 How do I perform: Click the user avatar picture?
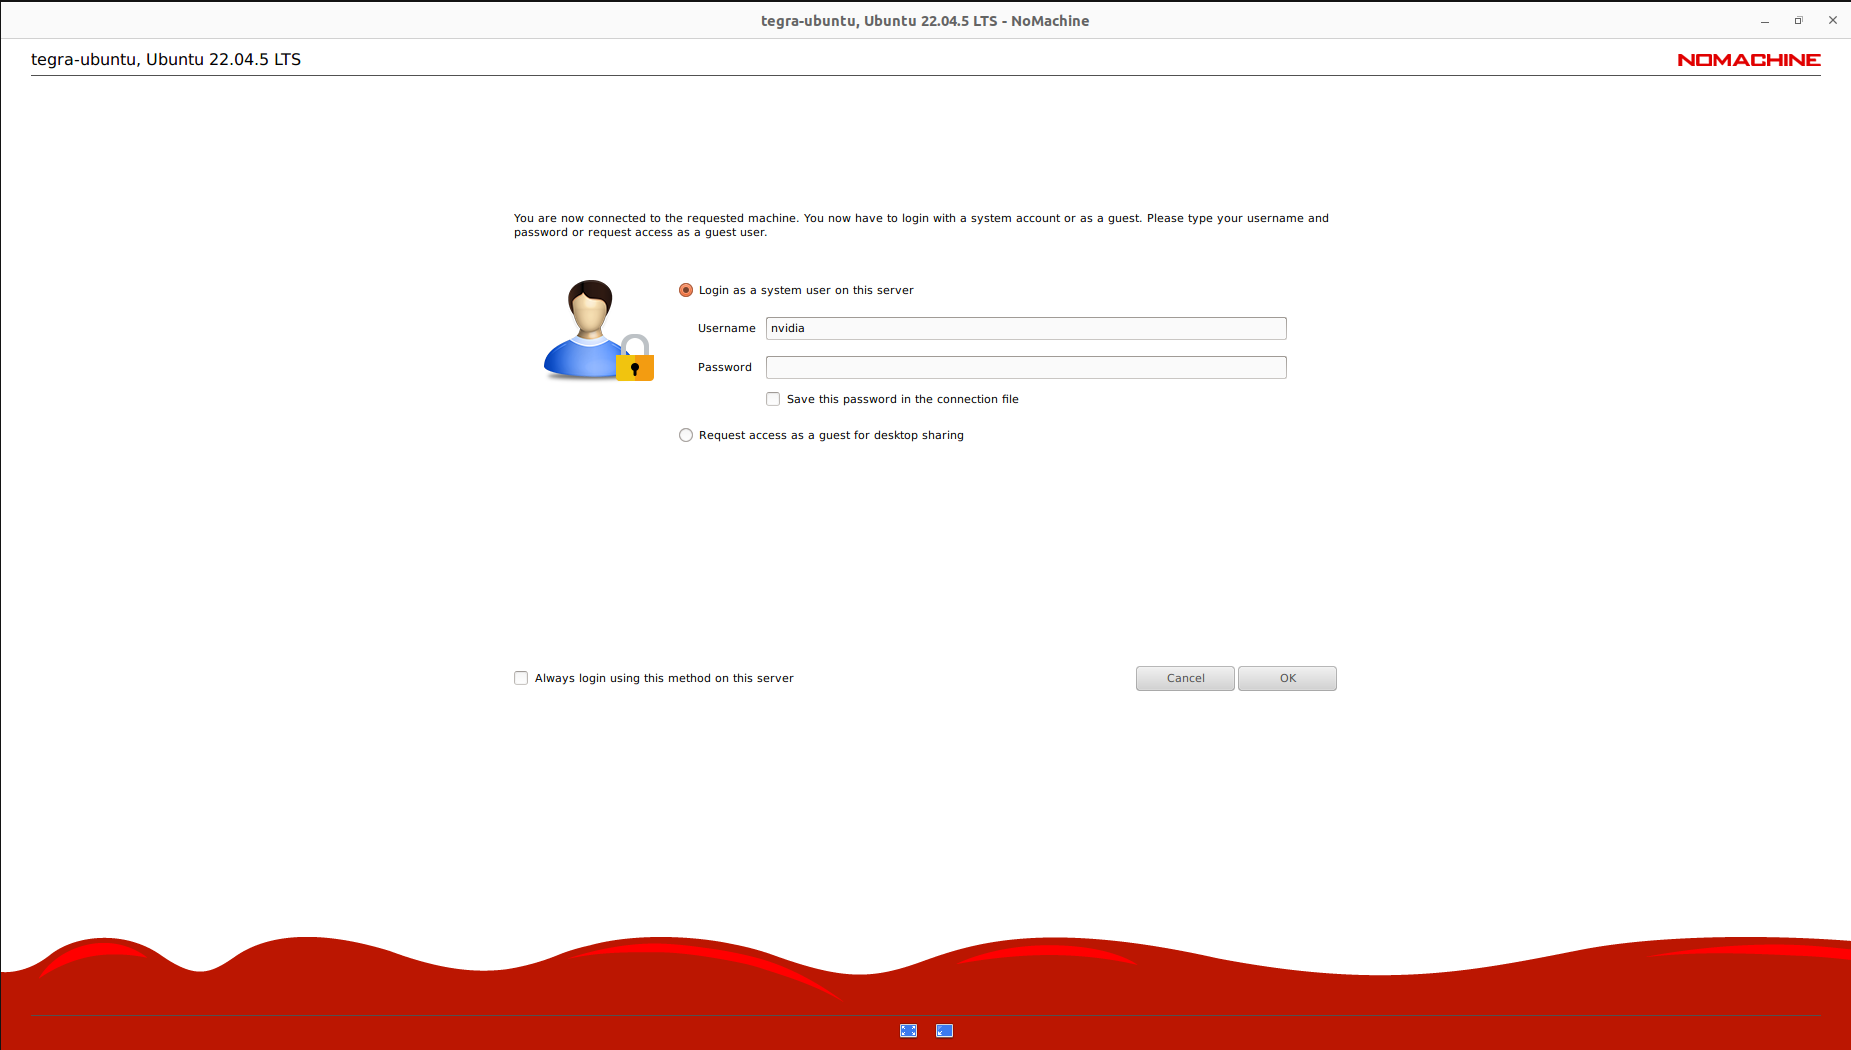tap(587, 325)
